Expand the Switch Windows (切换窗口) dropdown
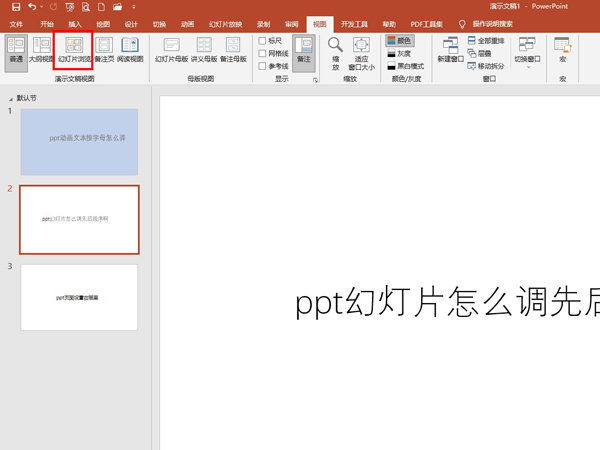The width and height of the screenshot is (600, 450). coord(527,52)
